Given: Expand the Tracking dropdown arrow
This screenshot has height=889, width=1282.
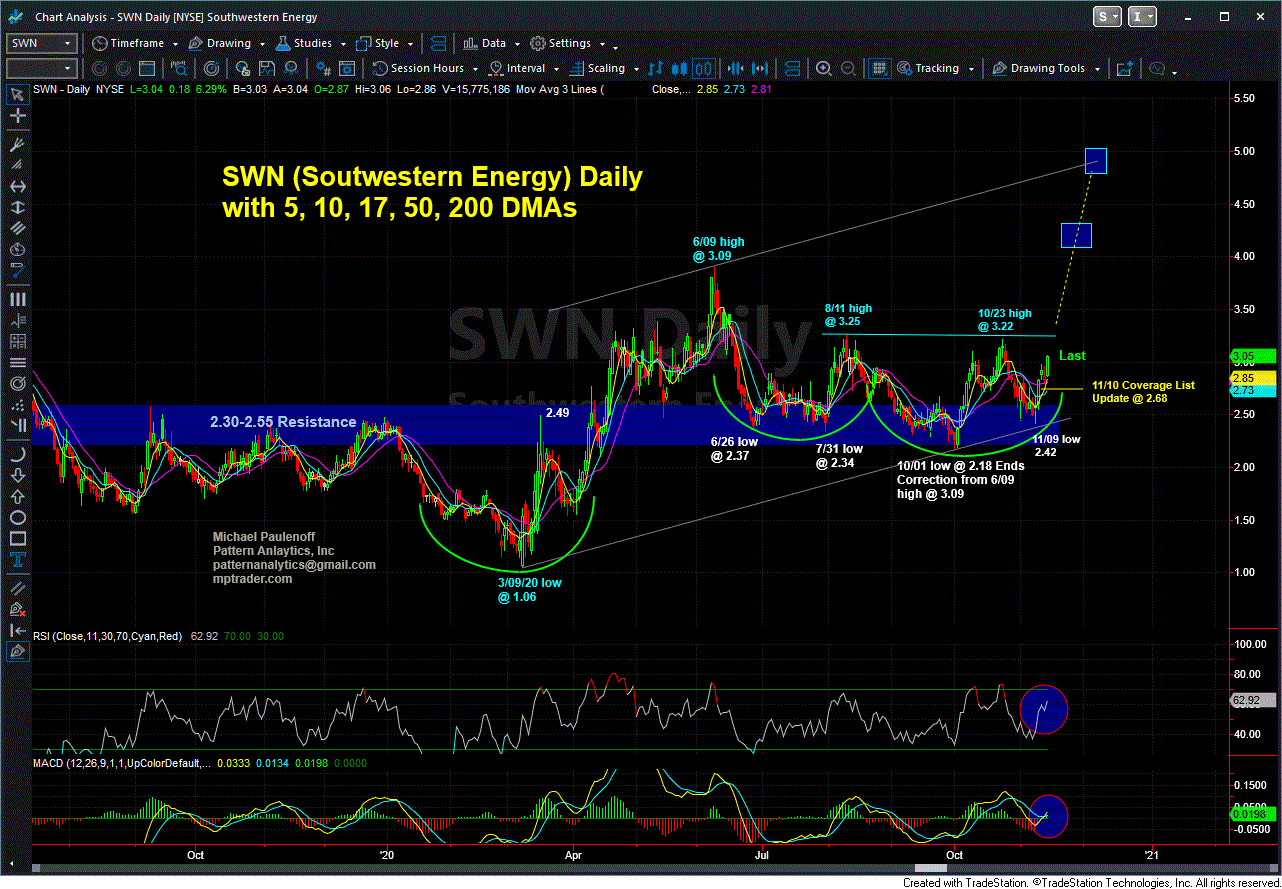Looking at the screenshot, I should coord(969,70).
